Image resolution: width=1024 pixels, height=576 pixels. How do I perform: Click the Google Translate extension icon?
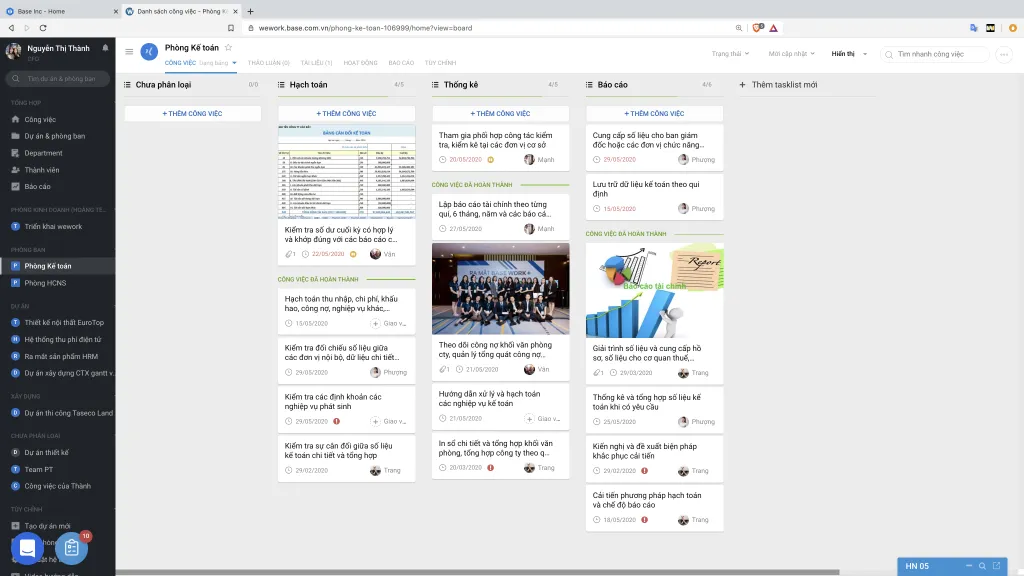973,28
